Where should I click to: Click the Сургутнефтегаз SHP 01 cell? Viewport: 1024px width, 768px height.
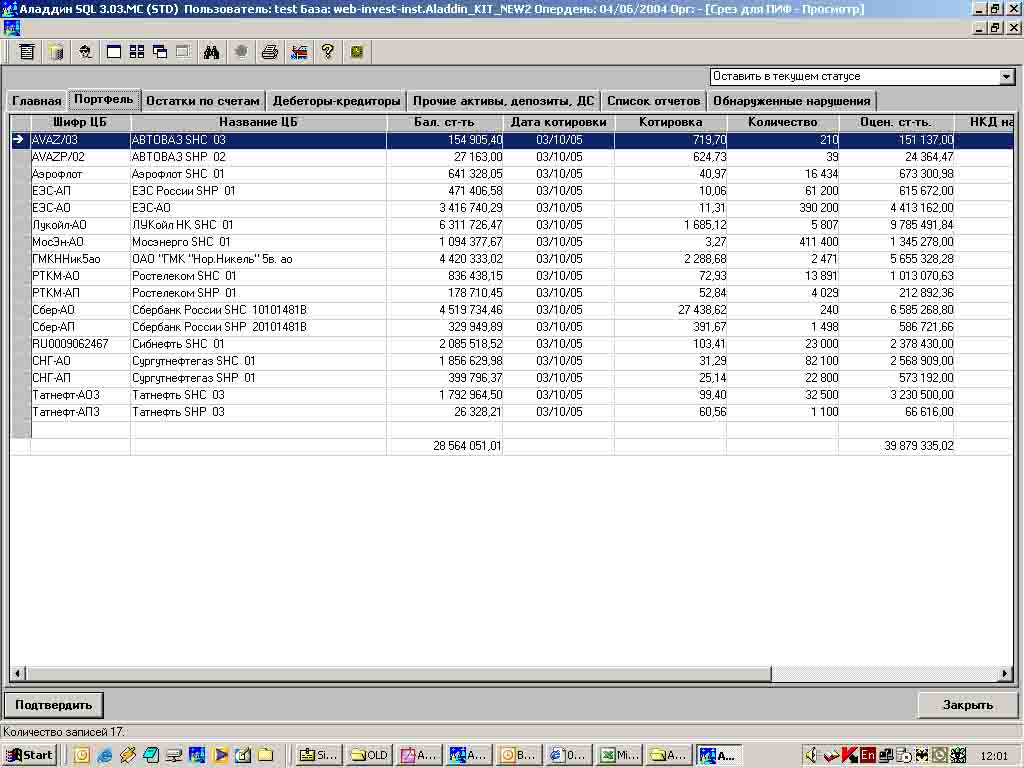click(259, 377)
